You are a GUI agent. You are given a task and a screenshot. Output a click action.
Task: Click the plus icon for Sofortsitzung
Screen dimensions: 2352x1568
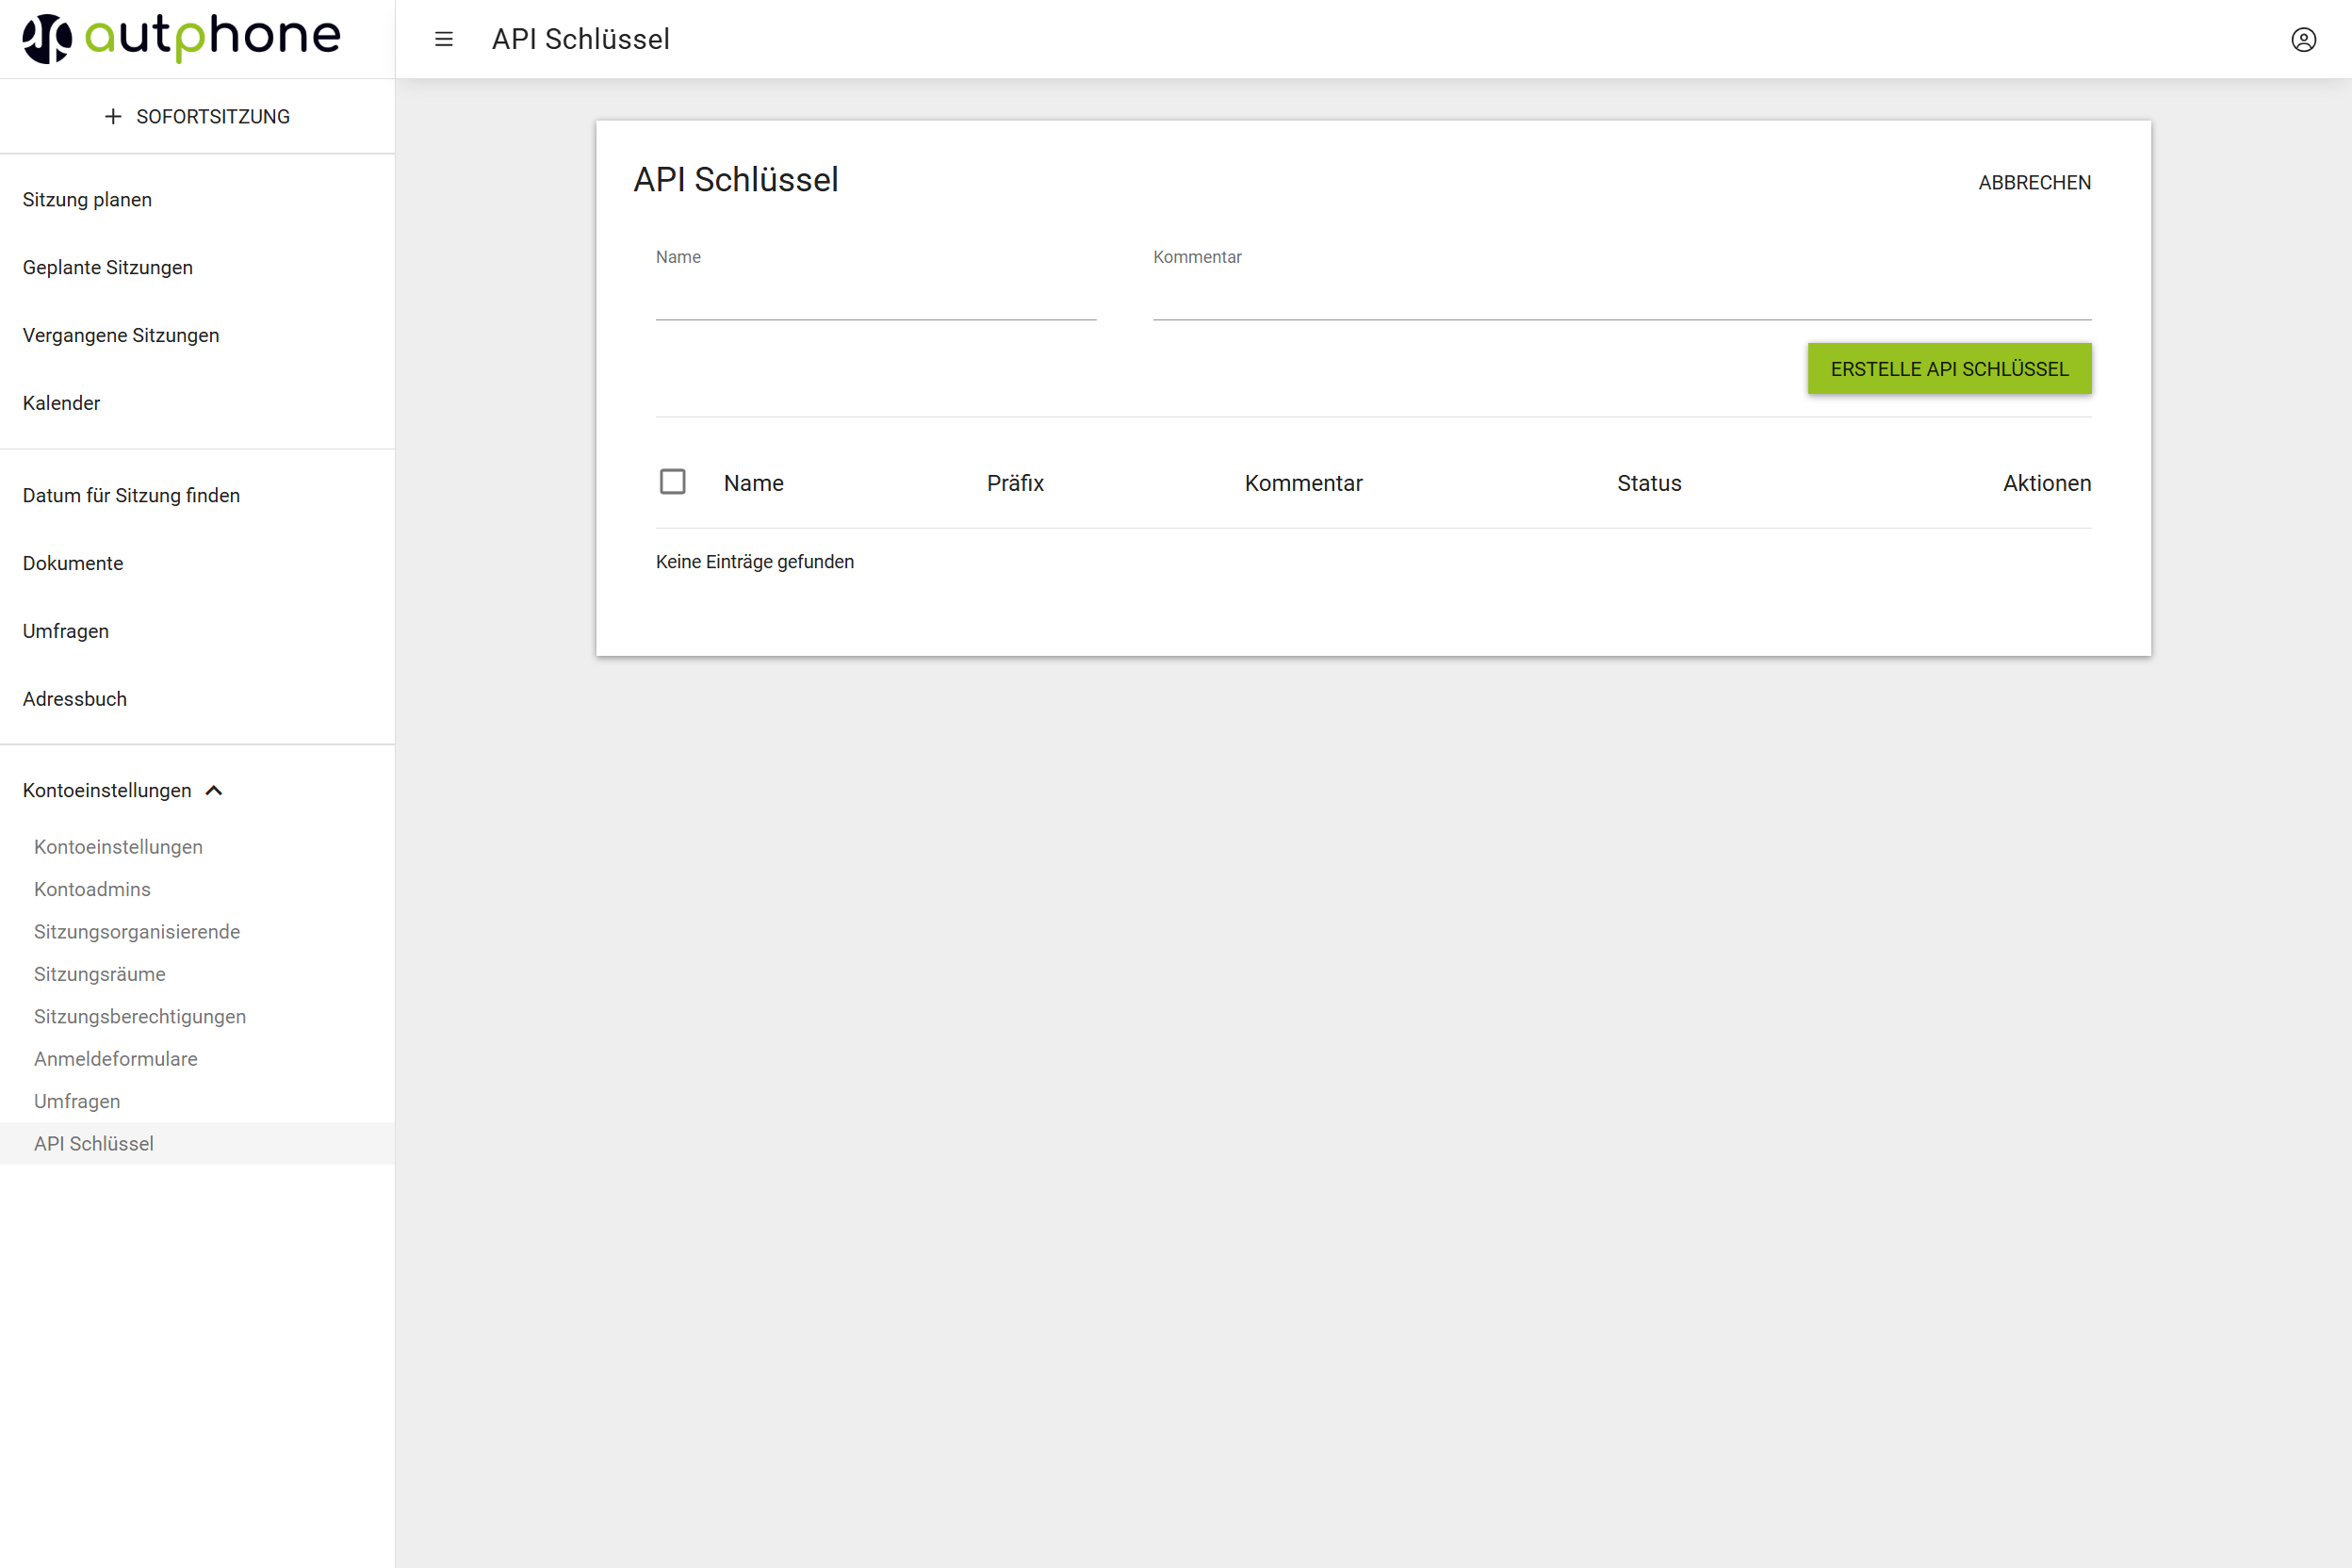pos(113,116)
